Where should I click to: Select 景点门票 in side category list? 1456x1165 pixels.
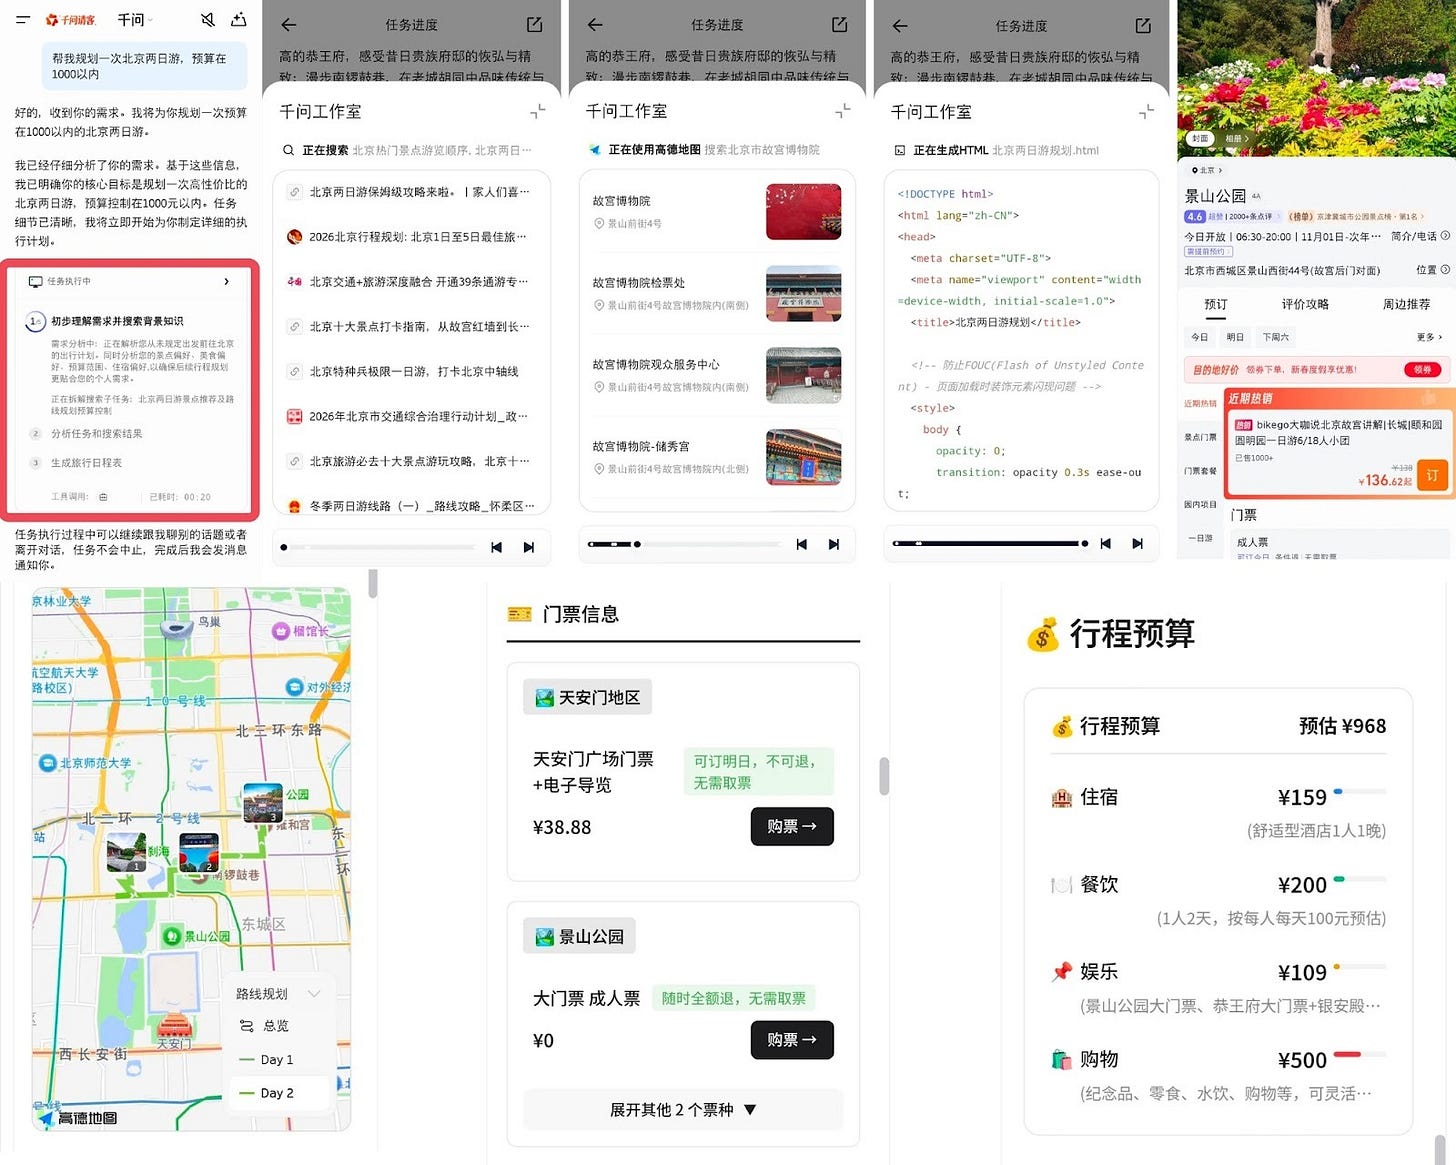coord(1200,437)
